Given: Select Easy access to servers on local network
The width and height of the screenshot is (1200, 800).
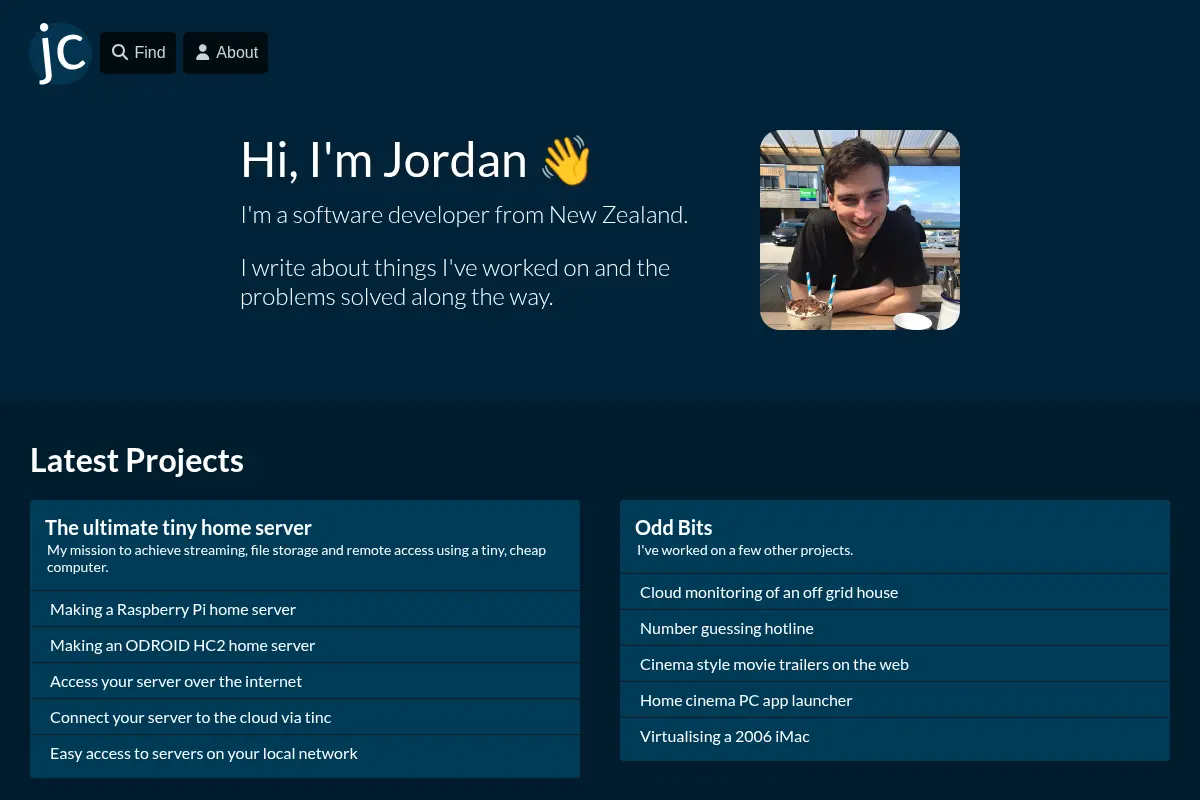Looking at the screenshot, I should click(x=305, y=753).
